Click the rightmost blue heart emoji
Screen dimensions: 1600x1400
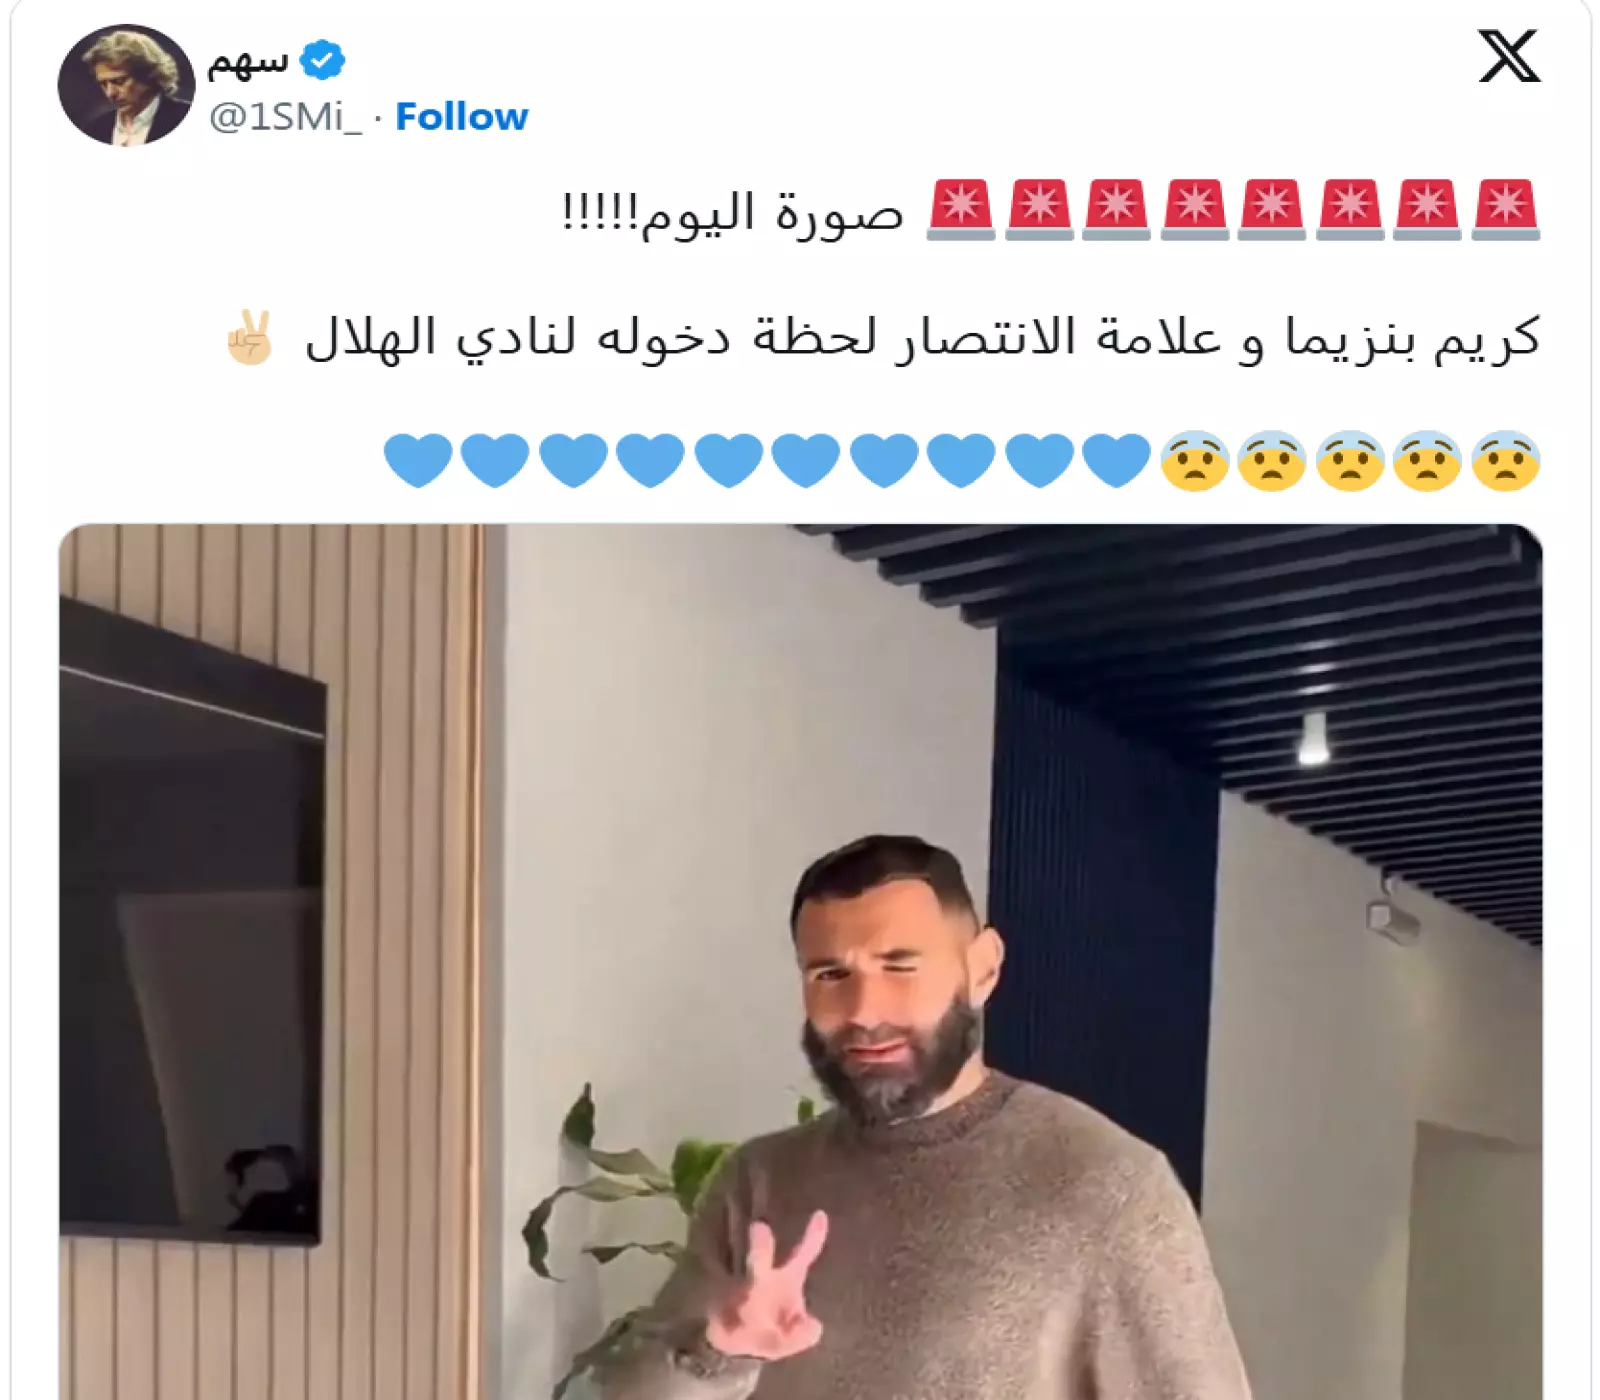[x=1117, y=460]
